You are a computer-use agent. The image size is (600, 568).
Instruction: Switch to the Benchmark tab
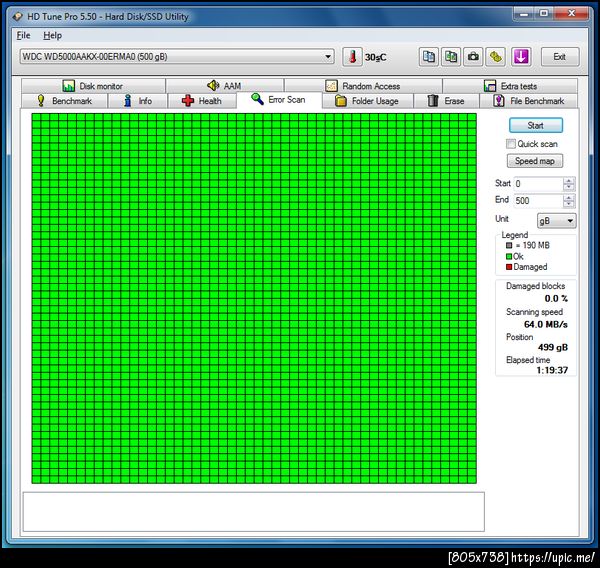(x=64, y=101)
